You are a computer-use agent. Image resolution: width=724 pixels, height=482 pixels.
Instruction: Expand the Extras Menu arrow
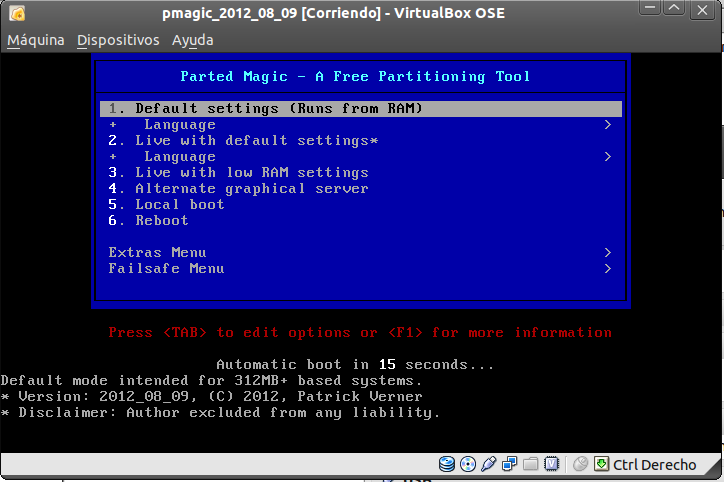(607, 253)
